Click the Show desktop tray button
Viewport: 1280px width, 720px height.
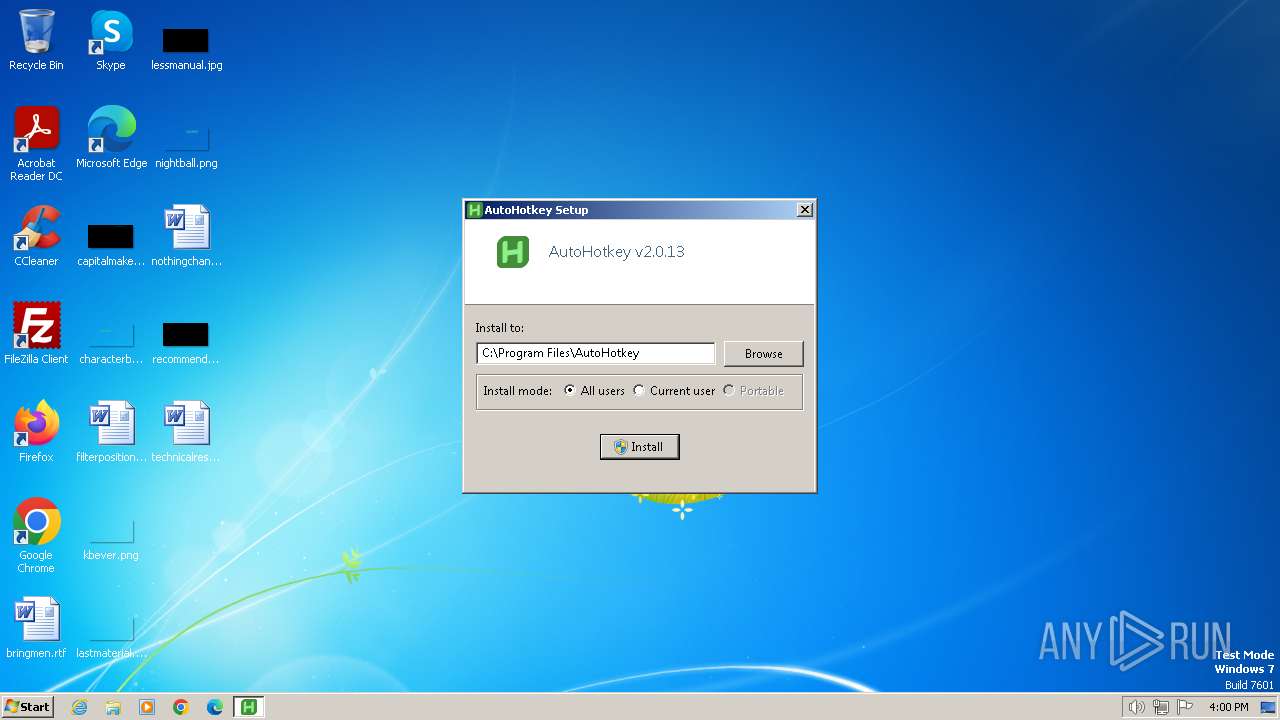point(1268,707)
